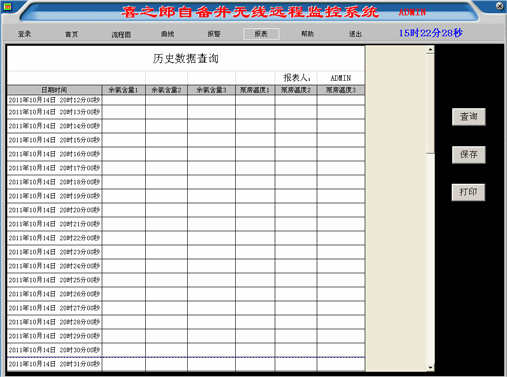Close the monitoring system window
The height and width of the screenshot is (377, 507).
click(499, 6)
